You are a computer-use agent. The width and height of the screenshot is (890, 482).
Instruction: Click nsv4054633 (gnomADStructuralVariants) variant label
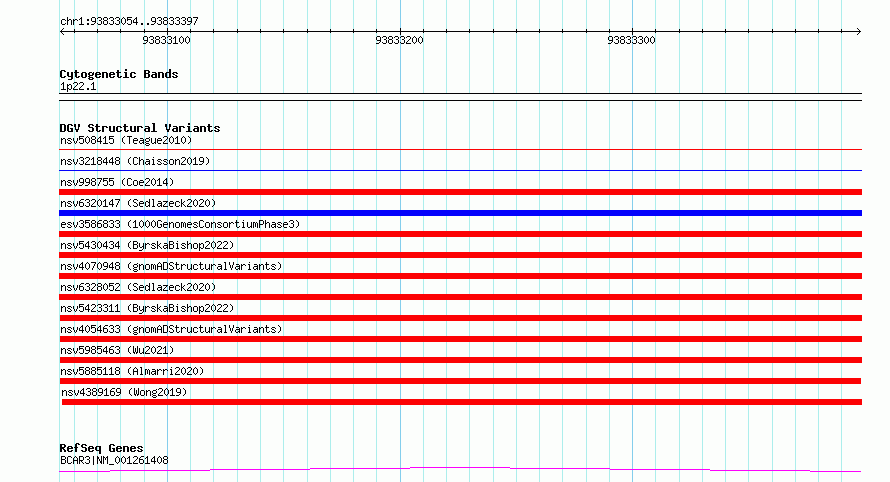click(x=171, y=329)
